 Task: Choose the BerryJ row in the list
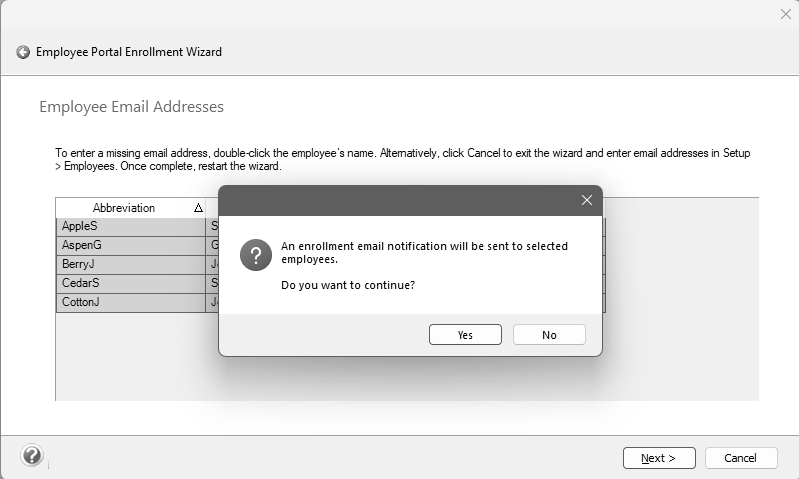point(130,264)
